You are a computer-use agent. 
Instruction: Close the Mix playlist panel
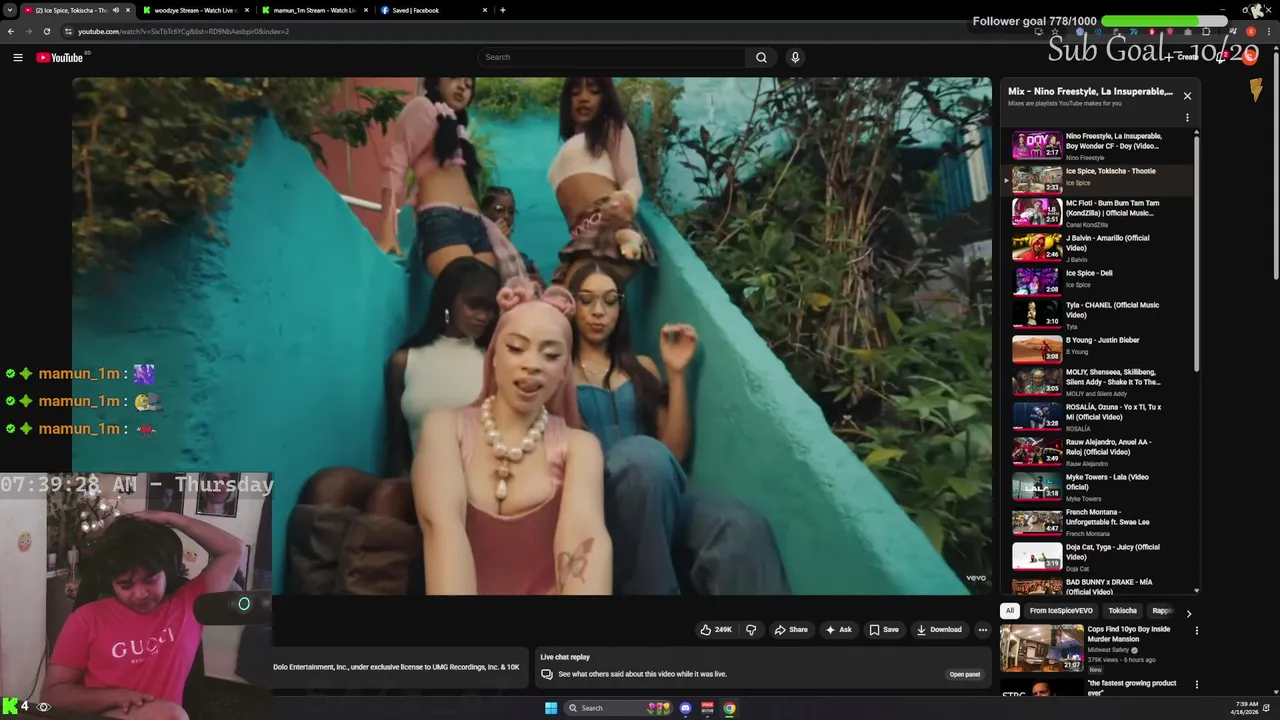click(x=1187, y=96)
